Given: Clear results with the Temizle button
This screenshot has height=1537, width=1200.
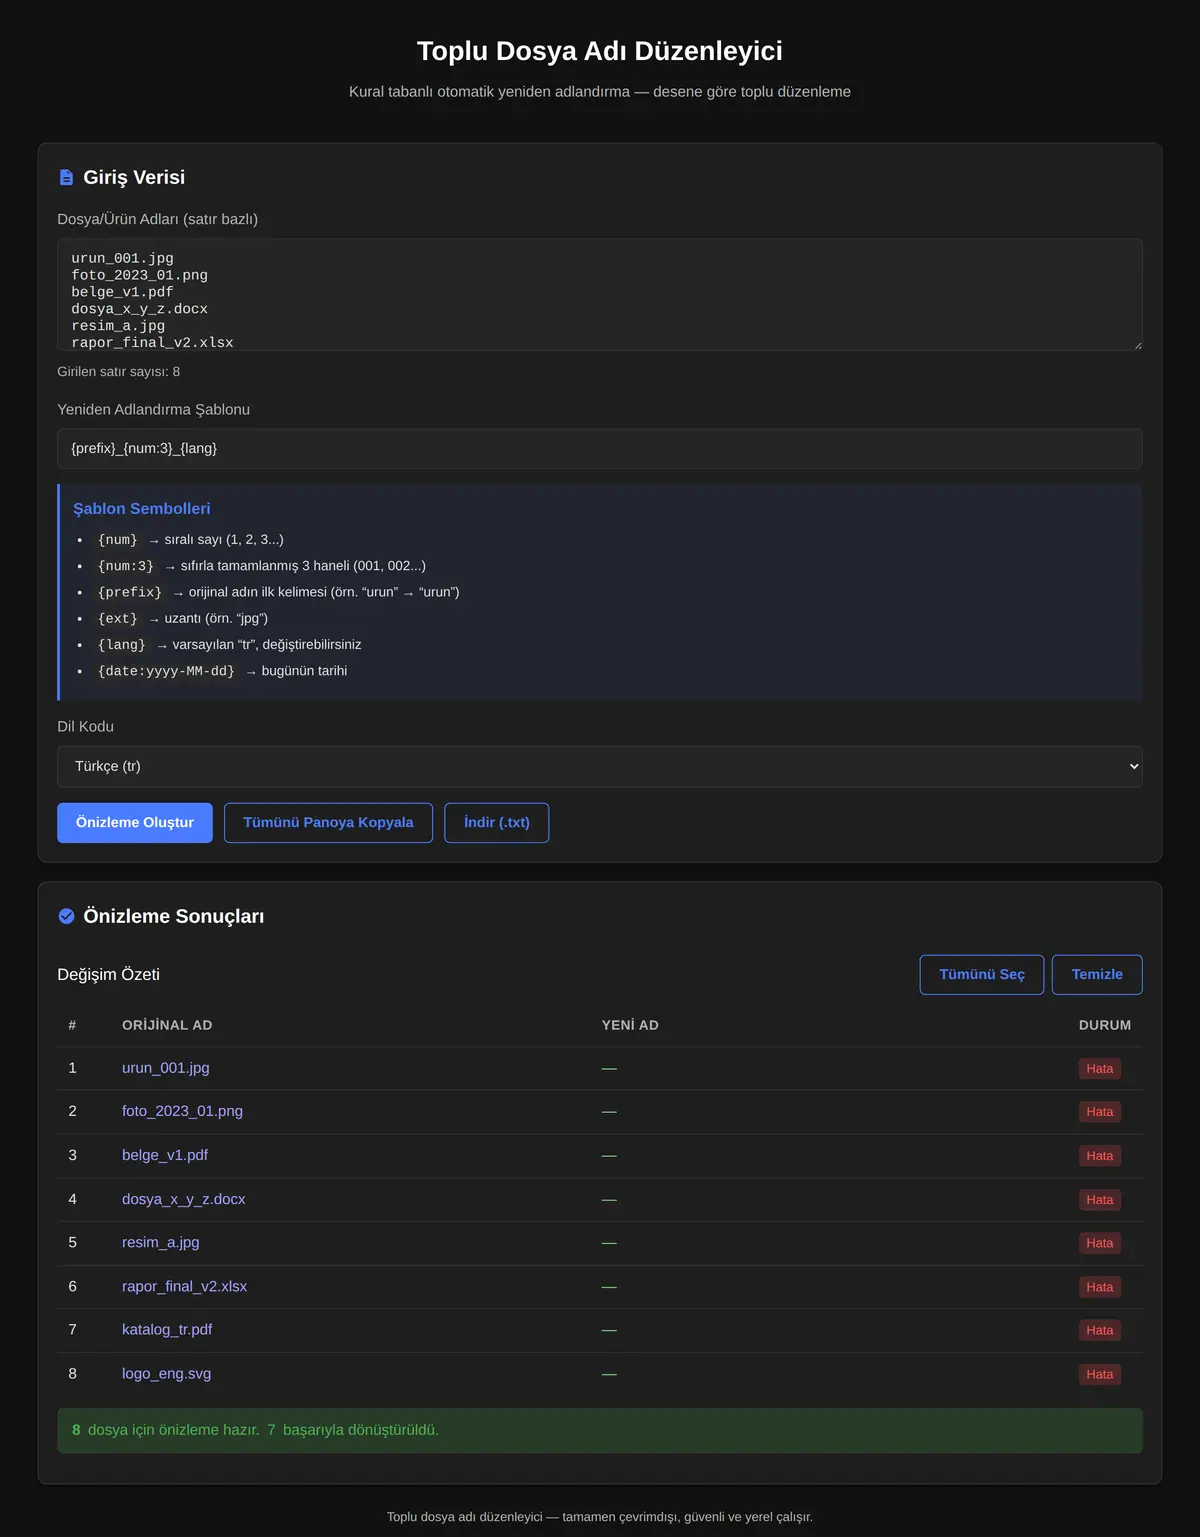Looking at the screenshot, I should click(x=1097, y=975).
